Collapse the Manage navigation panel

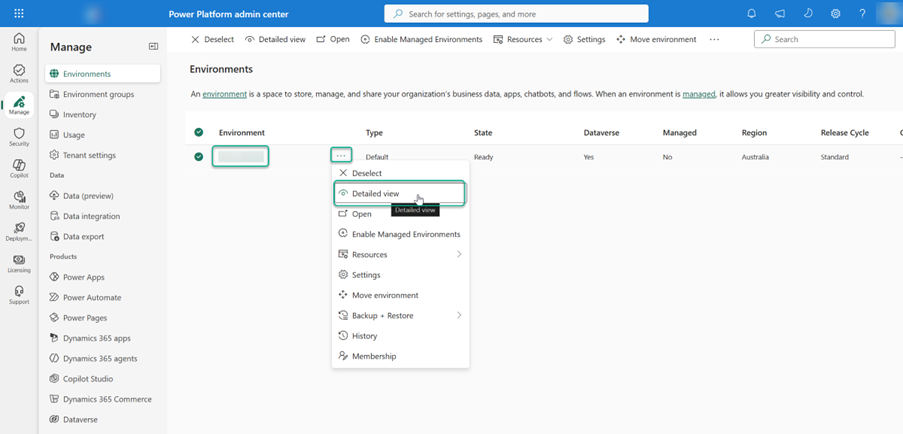[x=153, y=47]
